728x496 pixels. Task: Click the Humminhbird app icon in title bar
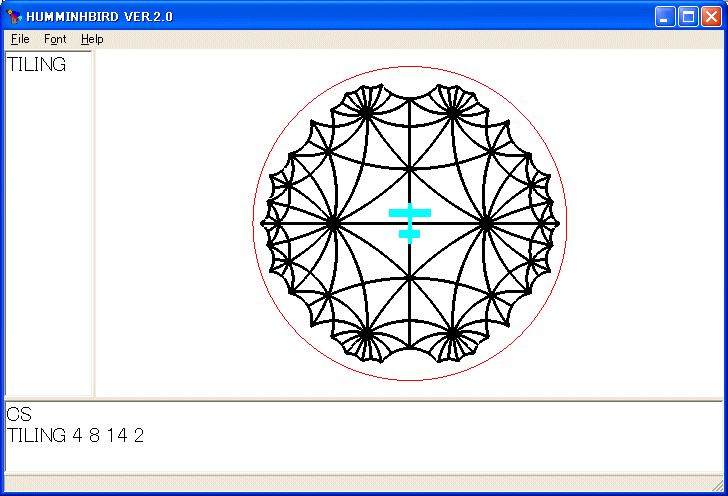tap(14, 16)
